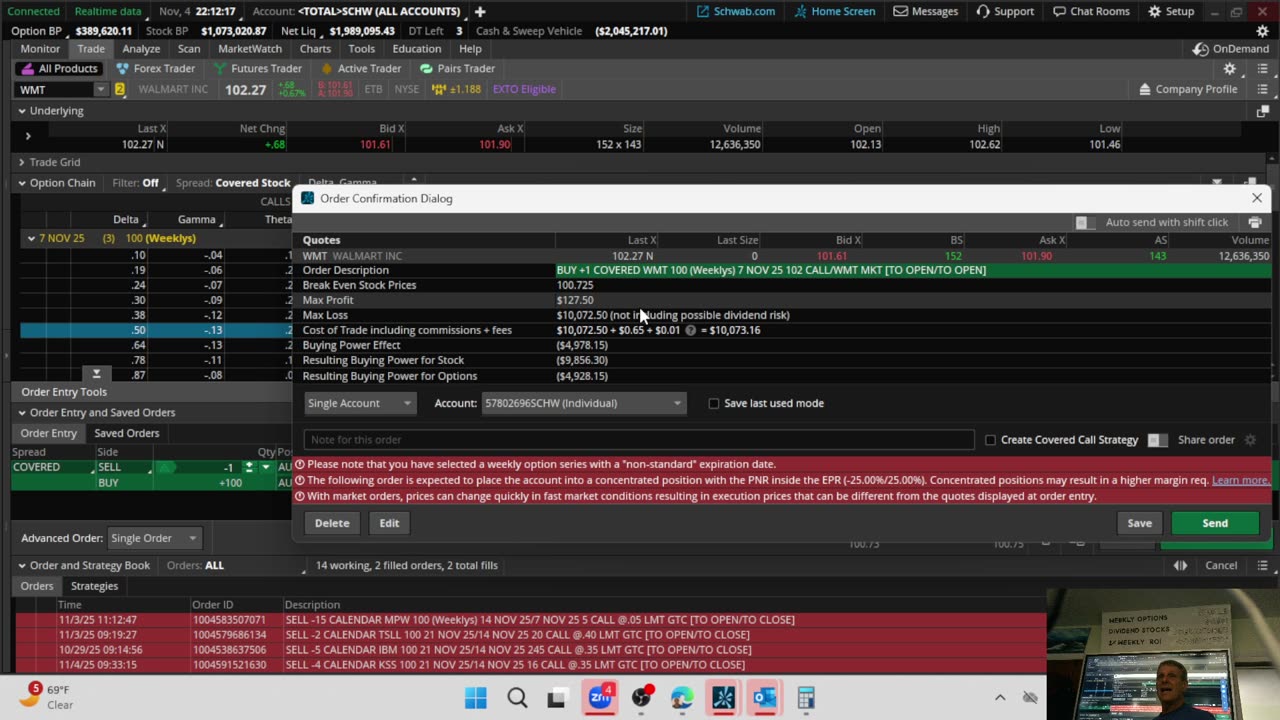Switch to the Monitor tab
The image size is (1280, 720).
point(40,49)
